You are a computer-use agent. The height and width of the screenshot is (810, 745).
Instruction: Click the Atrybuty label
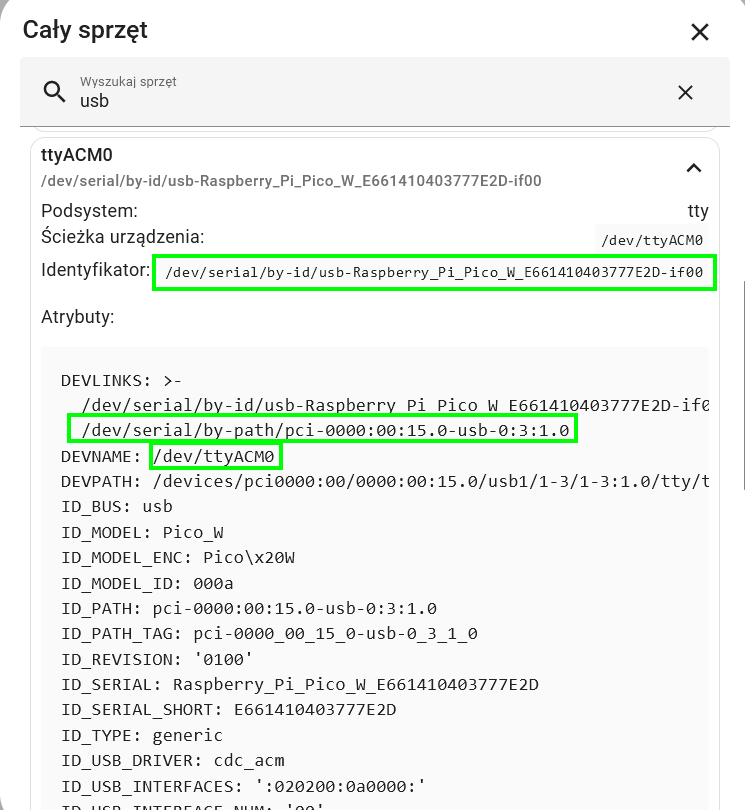pos(77,317)
